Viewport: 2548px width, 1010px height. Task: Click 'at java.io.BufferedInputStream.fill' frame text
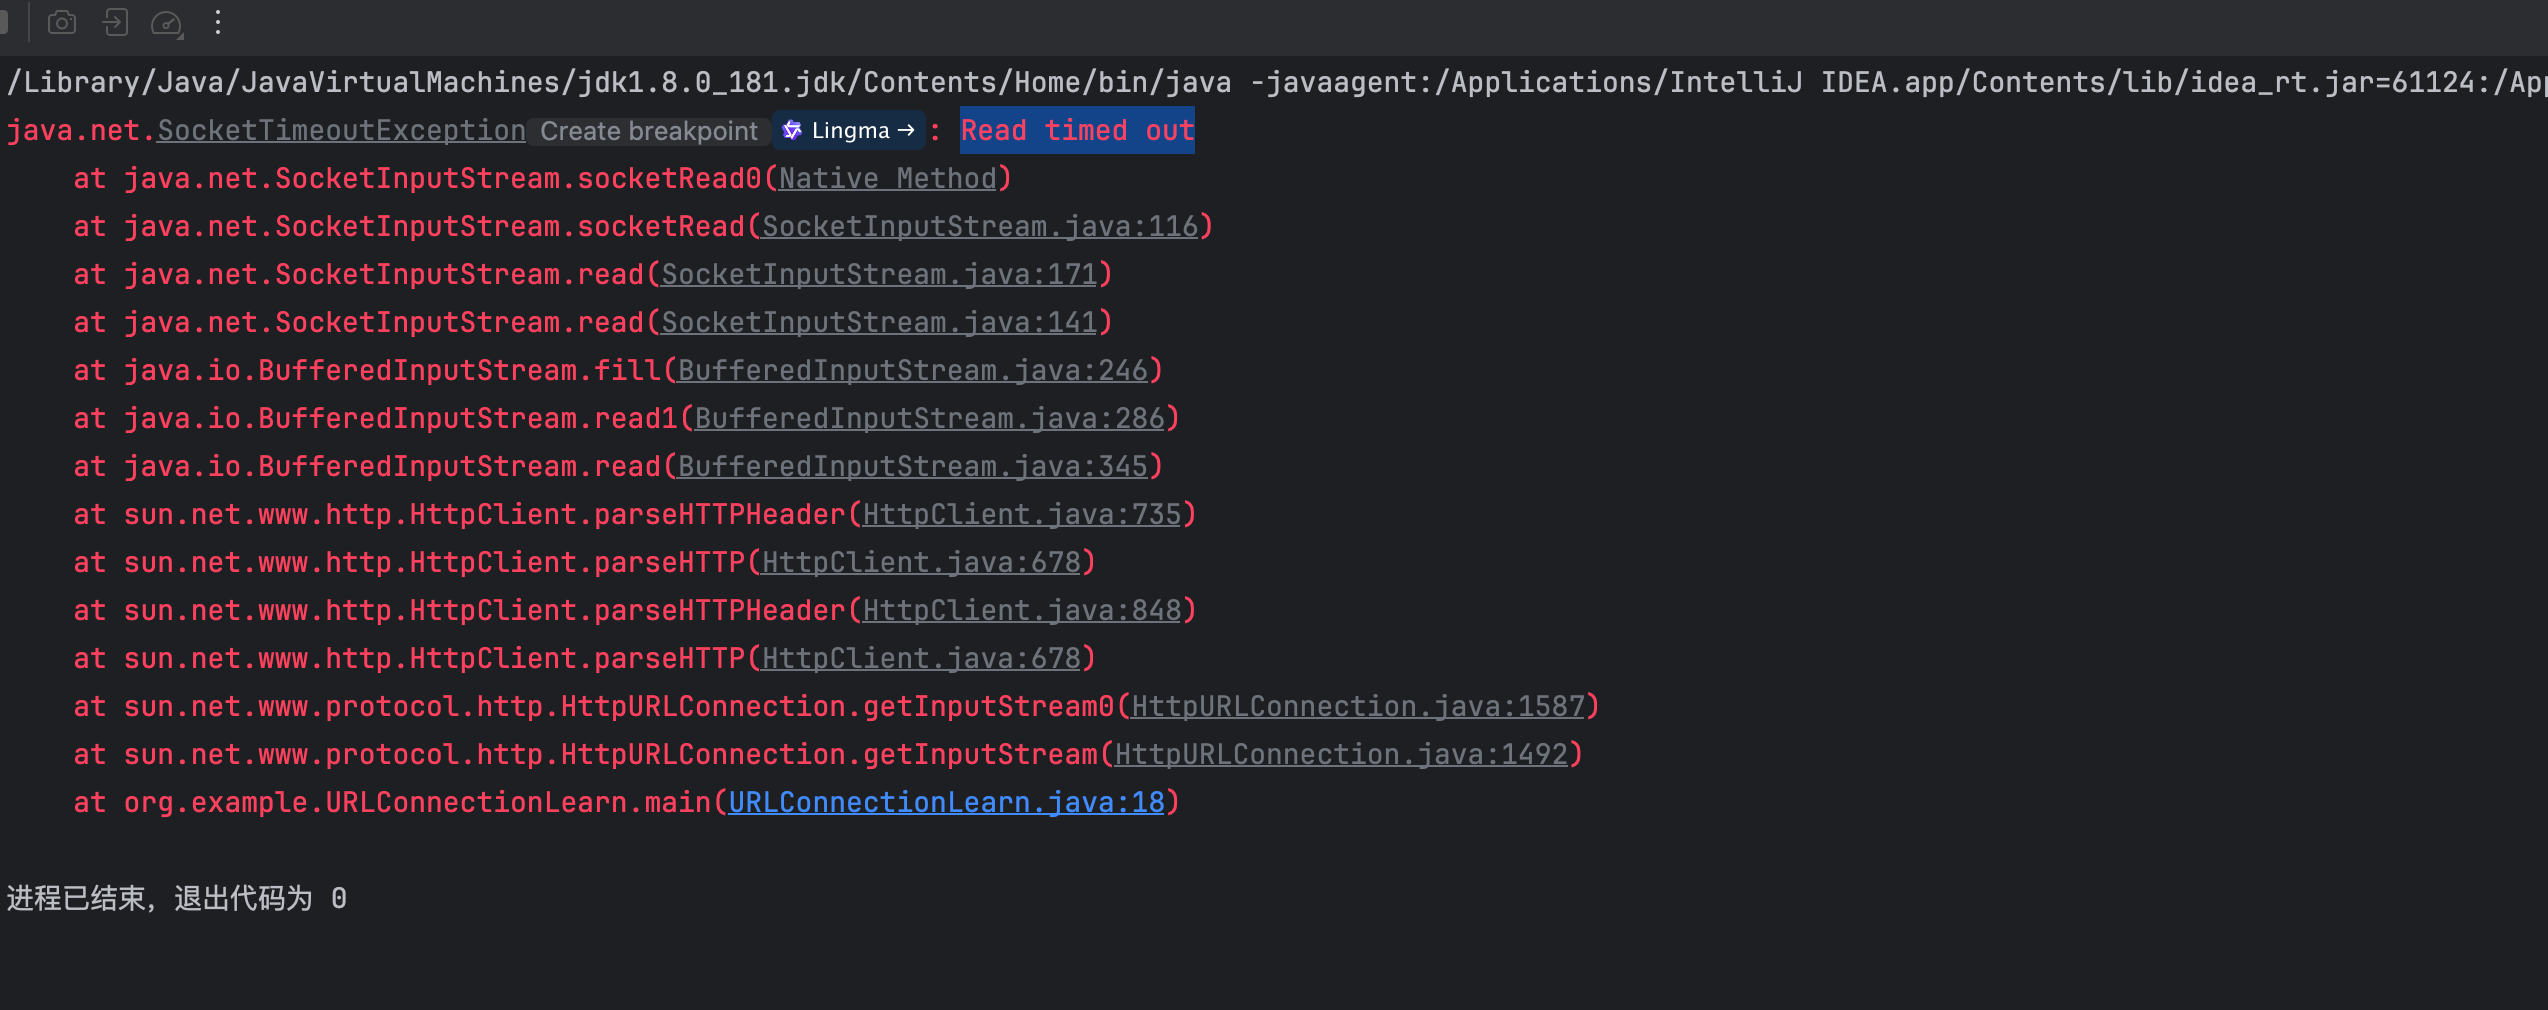[367, 371]
